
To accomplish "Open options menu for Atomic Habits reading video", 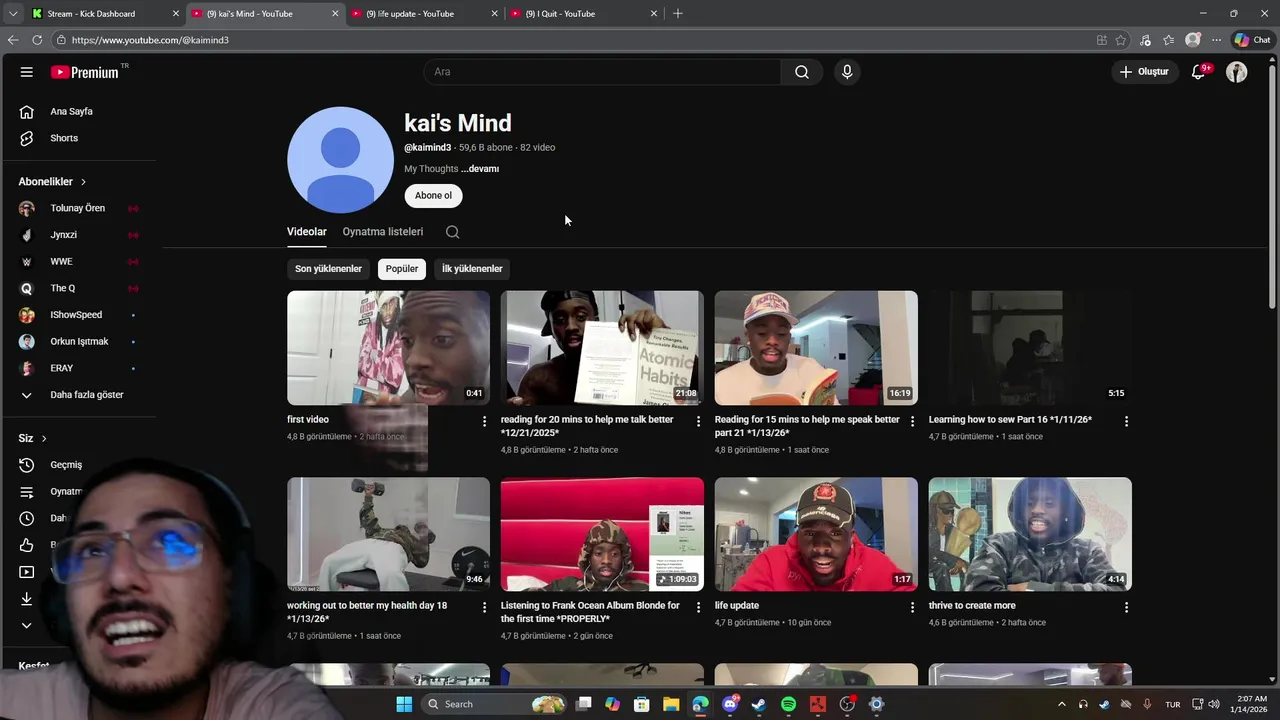I will (698, 421).
